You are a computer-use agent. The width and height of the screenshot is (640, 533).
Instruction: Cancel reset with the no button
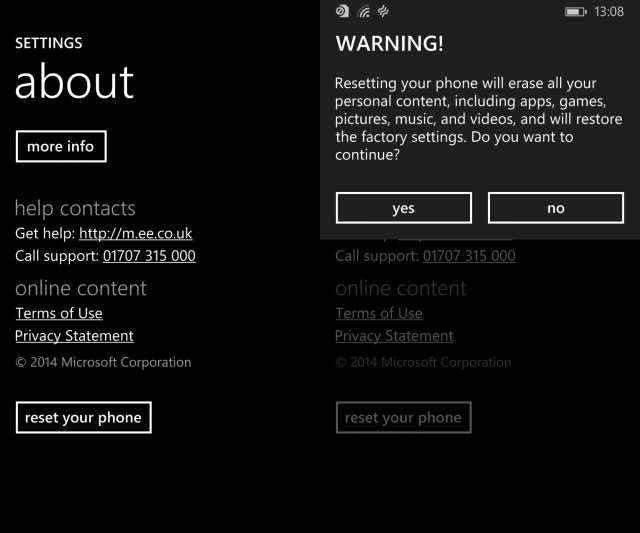[556, 208]
